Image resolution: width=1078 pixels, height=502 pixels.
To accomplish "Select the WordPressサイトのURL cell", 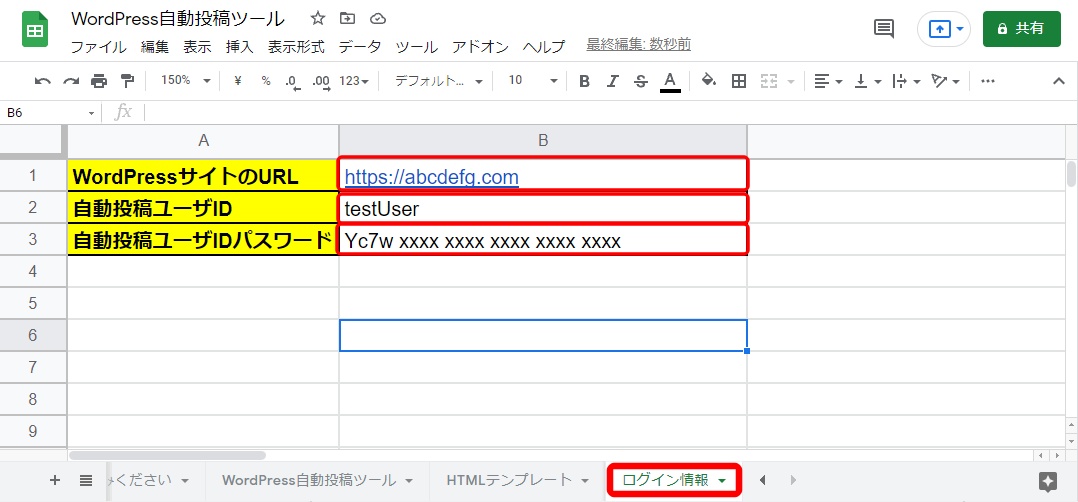I will click(203, 176).
